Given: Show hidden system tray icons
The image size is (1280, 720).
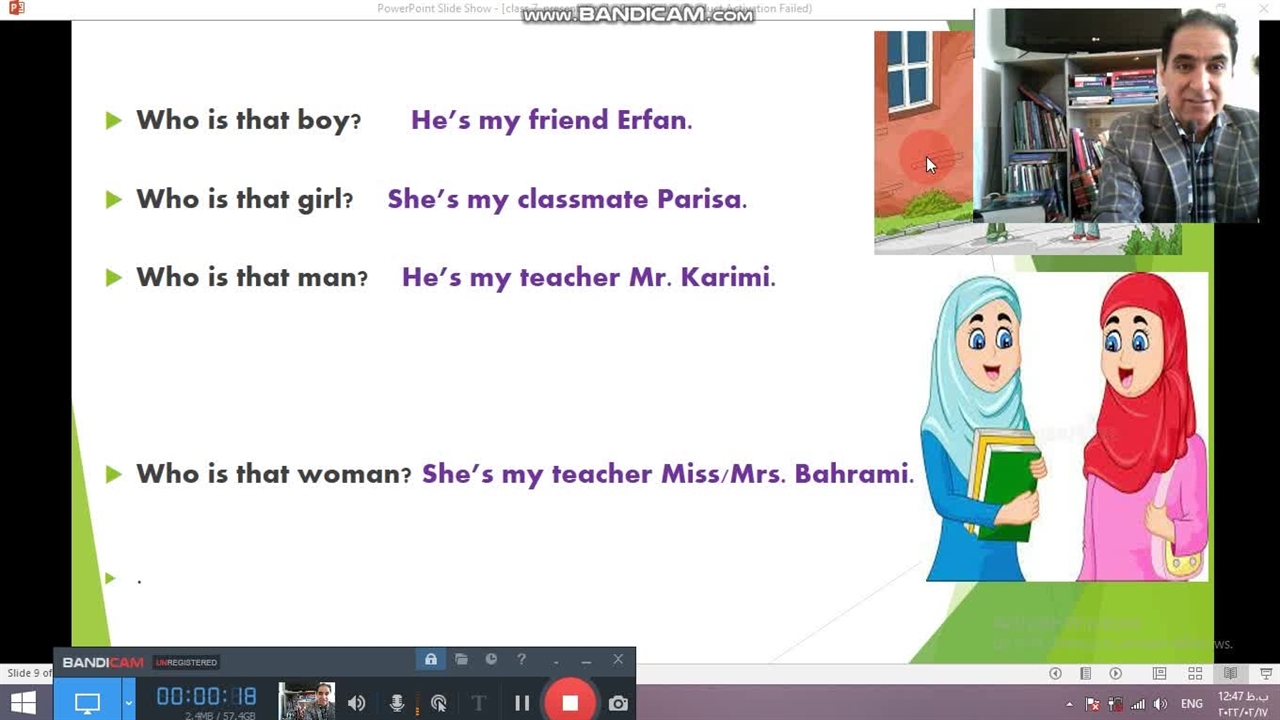Looking at the screenshot, I should [1069, 704].
